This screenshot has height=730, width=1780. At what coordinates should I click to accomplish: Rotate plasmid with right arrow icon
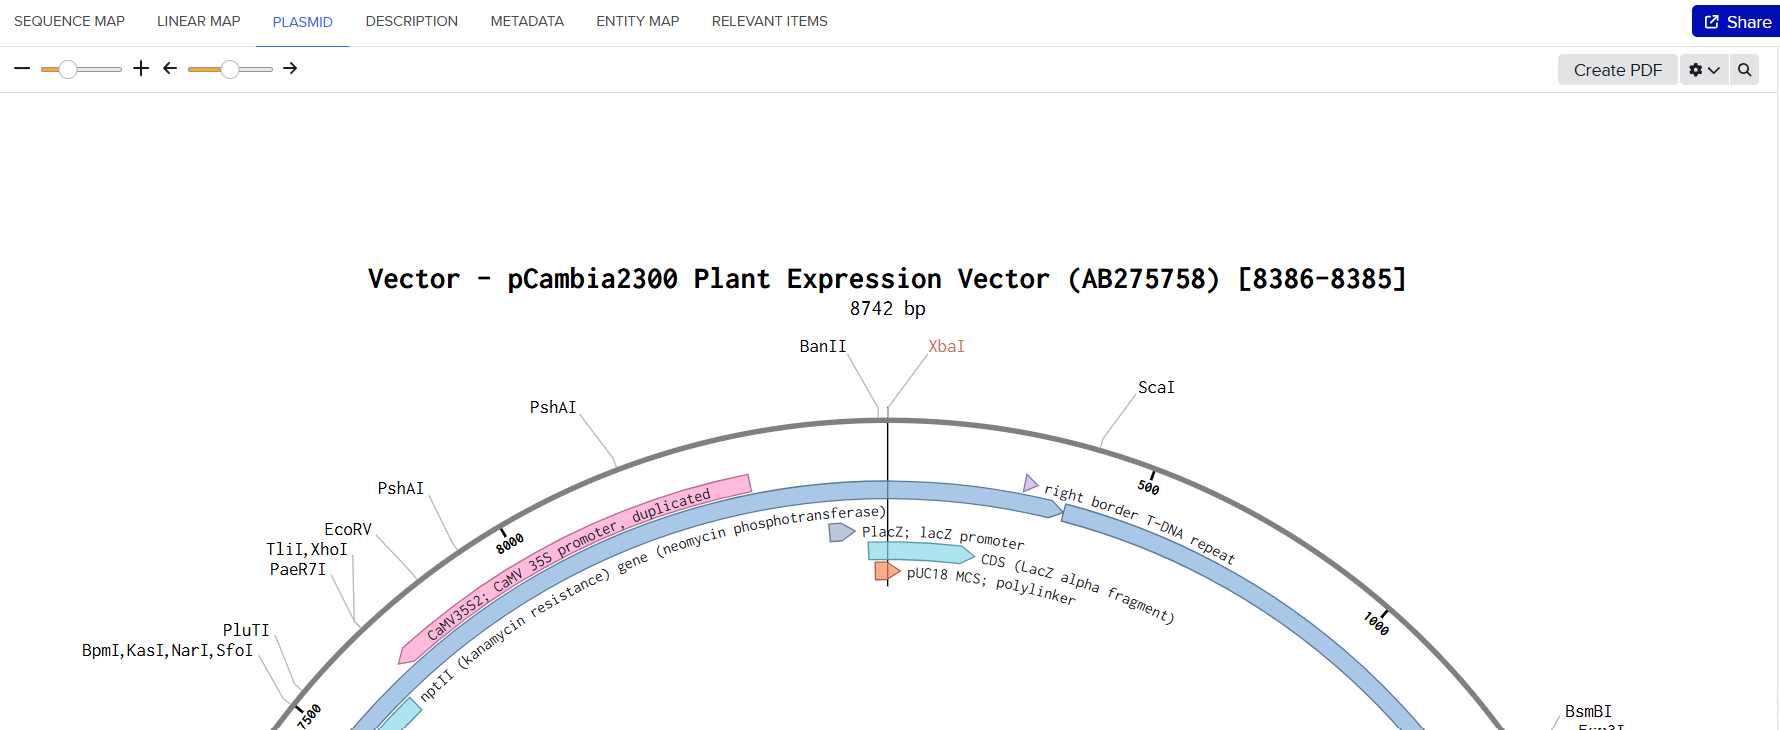click(x=290, y=68)
